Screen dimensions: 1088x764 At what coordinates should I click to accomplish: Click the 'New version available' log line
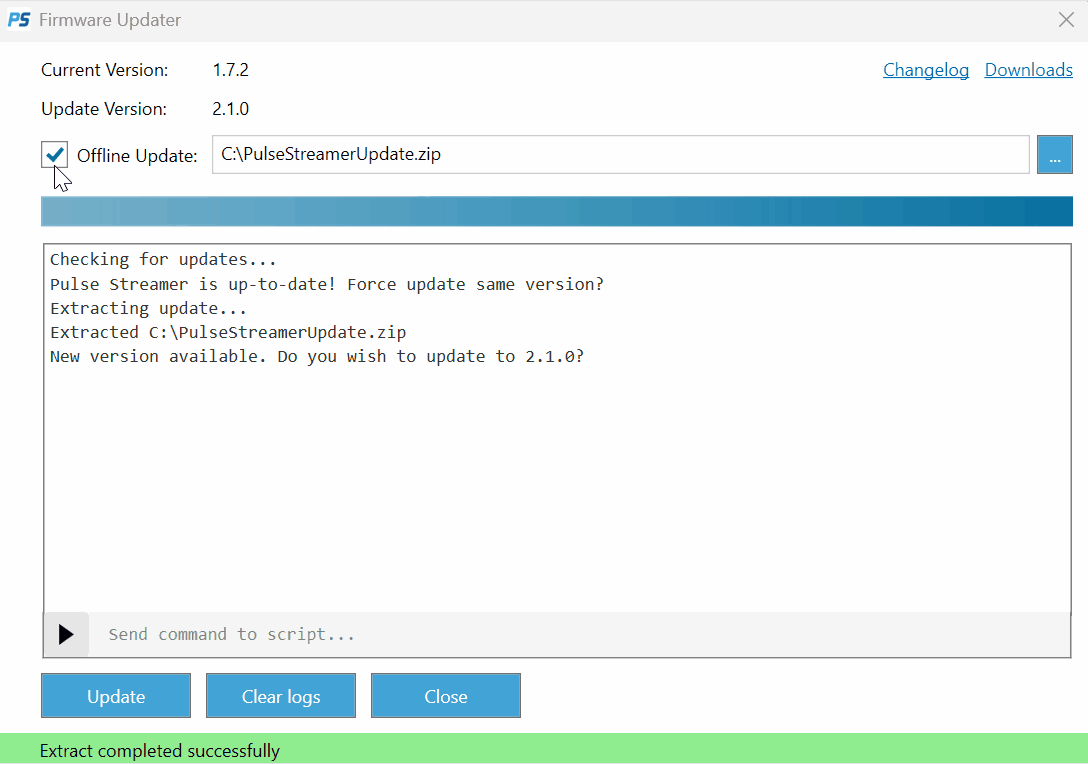coord(316,356)
